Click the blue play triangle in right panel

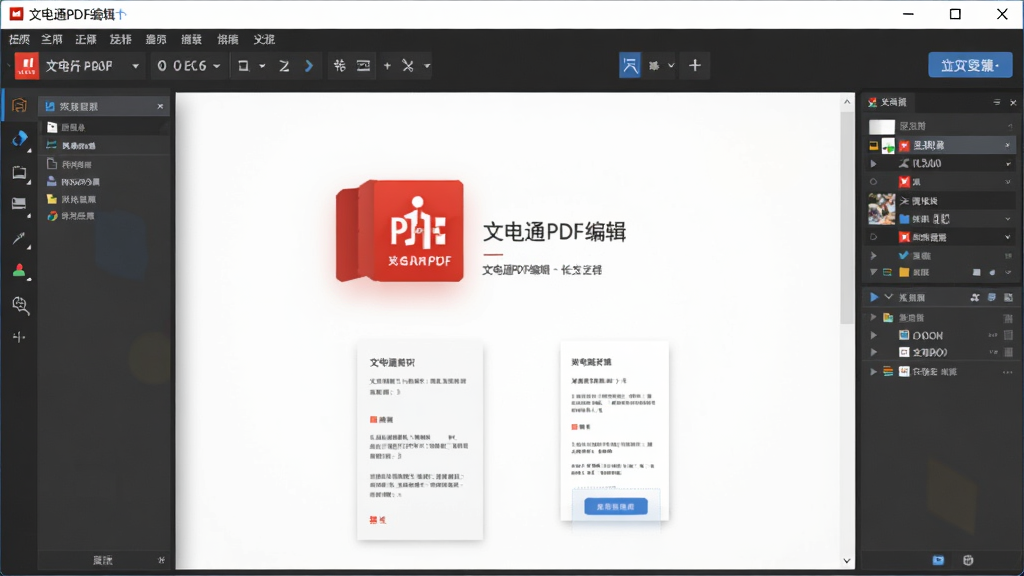coord(874,297)
